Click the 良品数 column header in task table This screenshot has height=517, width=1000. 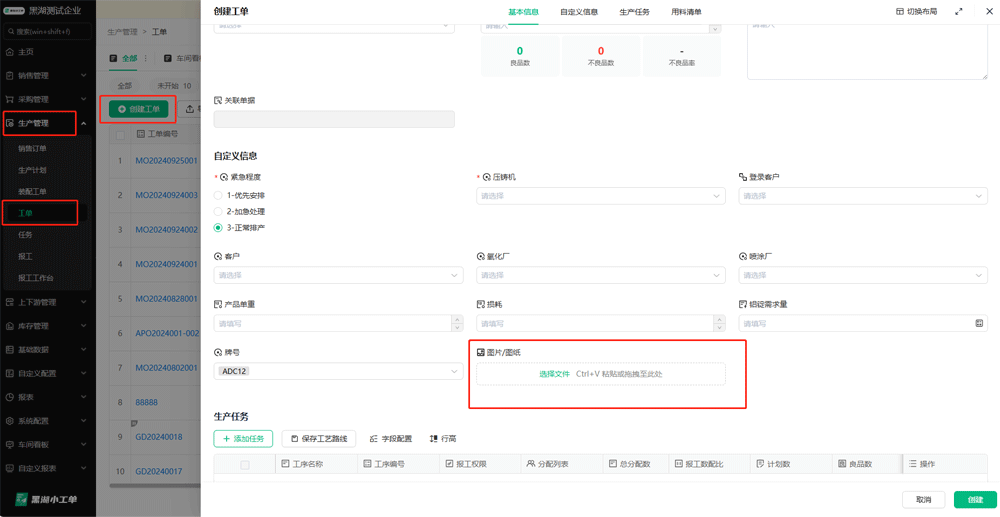855,464
